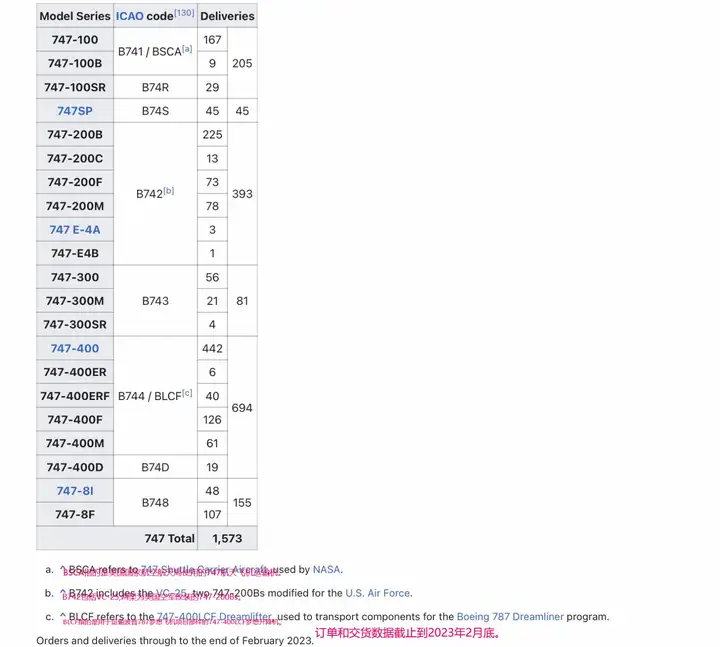Image resolution: width=720 pixels, height=647 pixels.
Task: Select the 393 subtotal cell
Action: click(x=242, y=194)
